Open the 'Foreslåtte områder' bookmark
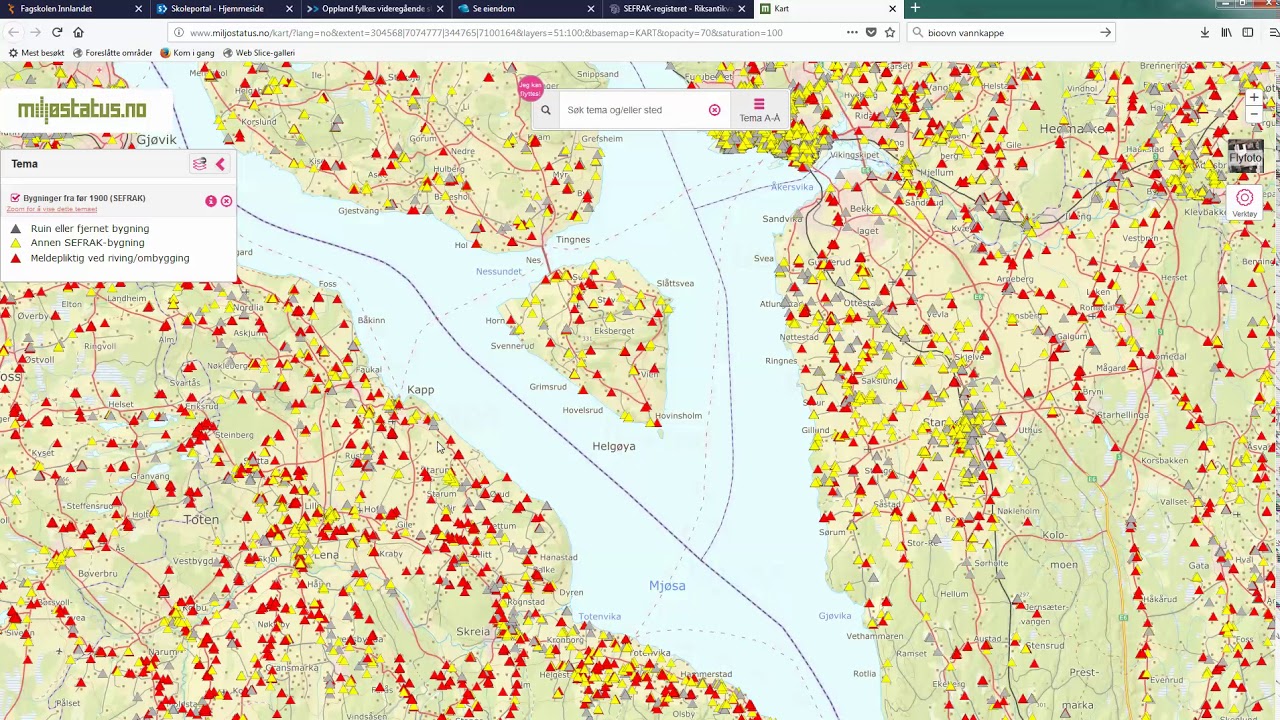The height and width of the screenshot is (720, 1280). click(112, 53)
